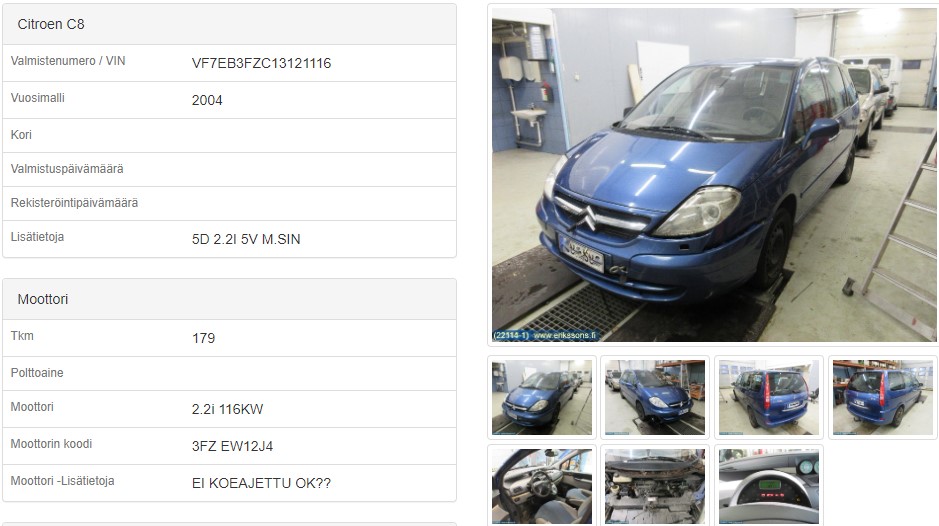Image resolution: width=939 pixels, height=526 pixels.
Task: Open the large Citroen C8 main photo
Action: pos(714,175)
